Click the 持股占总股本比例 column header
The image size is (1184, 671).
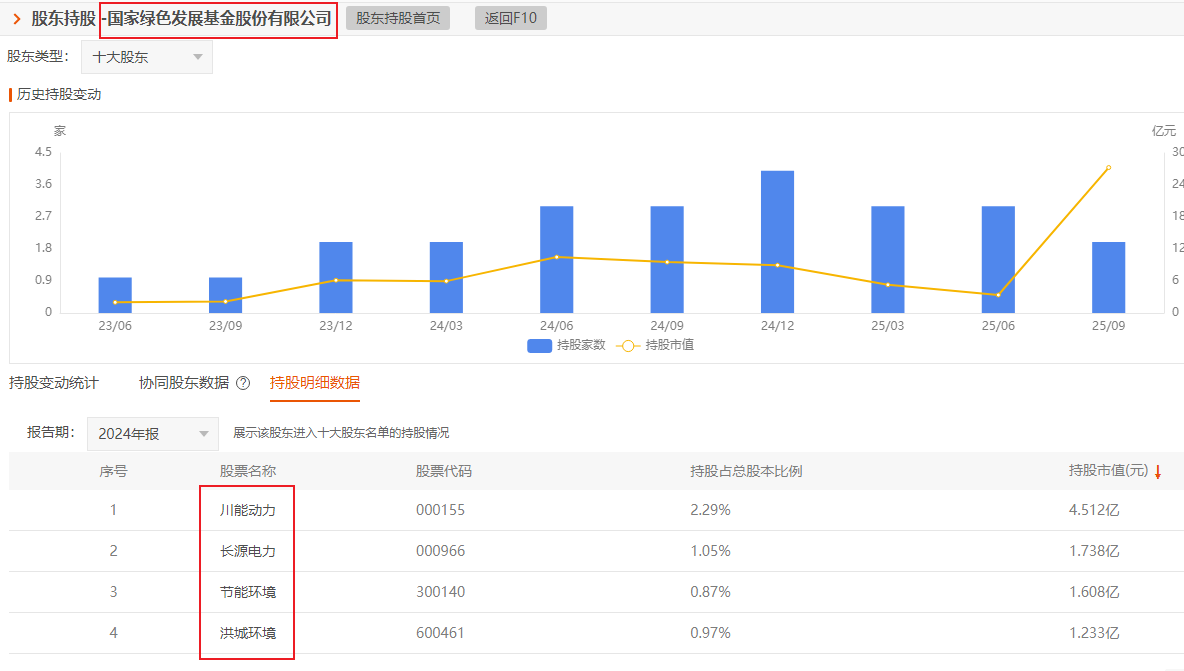pos(746,472)
